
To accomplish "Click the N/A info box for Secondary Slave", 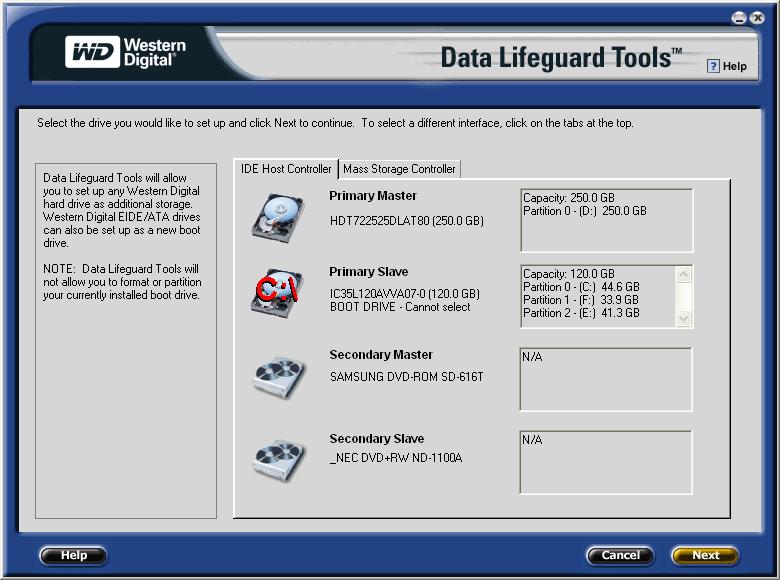I will click(x=606, y=463).
